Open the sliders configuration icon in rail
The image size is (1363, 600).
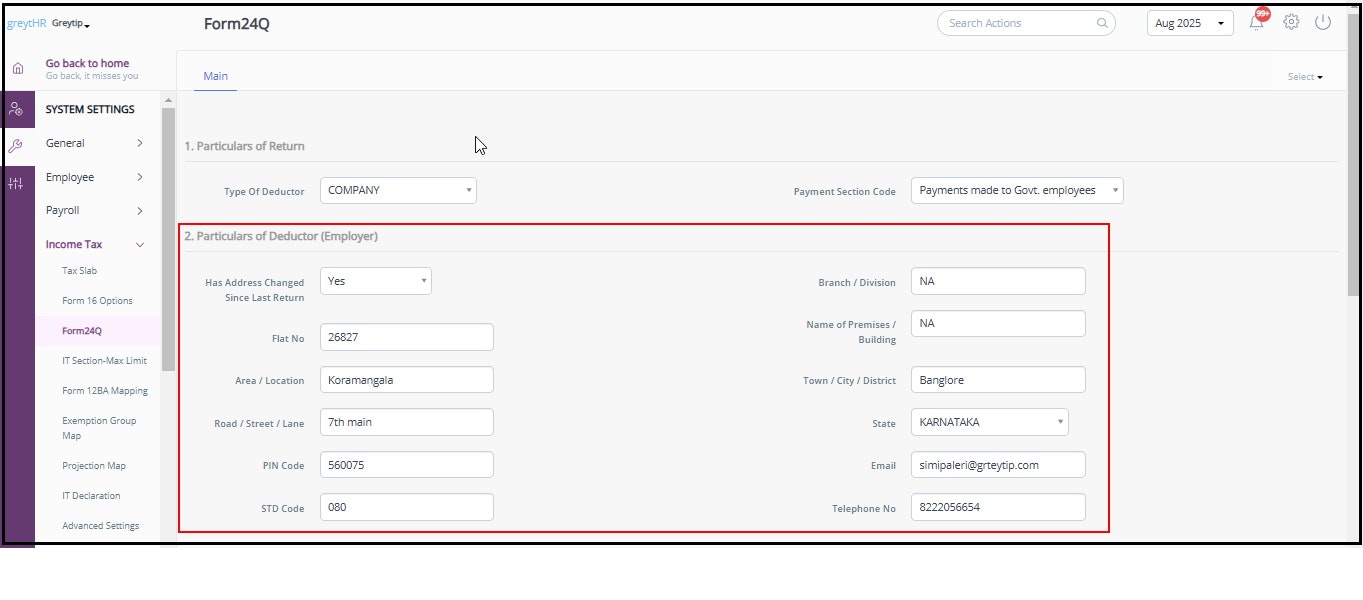(16, 184)
